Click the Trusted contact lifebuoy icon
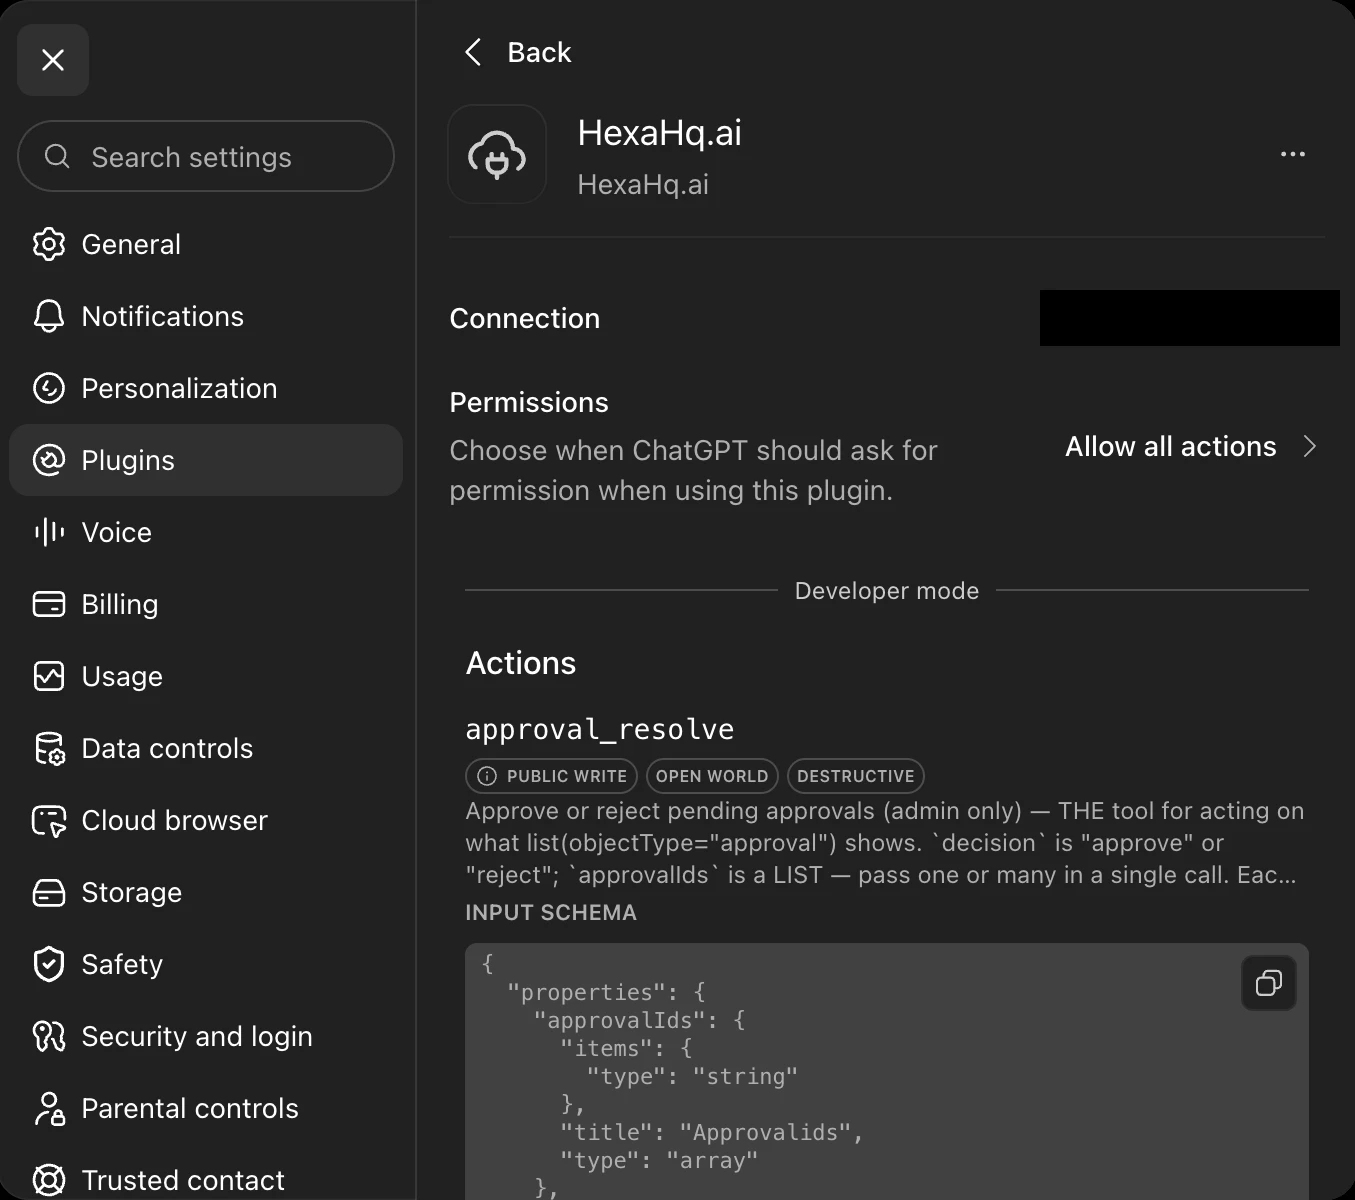This screenshot has width=1355, height=1200. (49, 1180)
